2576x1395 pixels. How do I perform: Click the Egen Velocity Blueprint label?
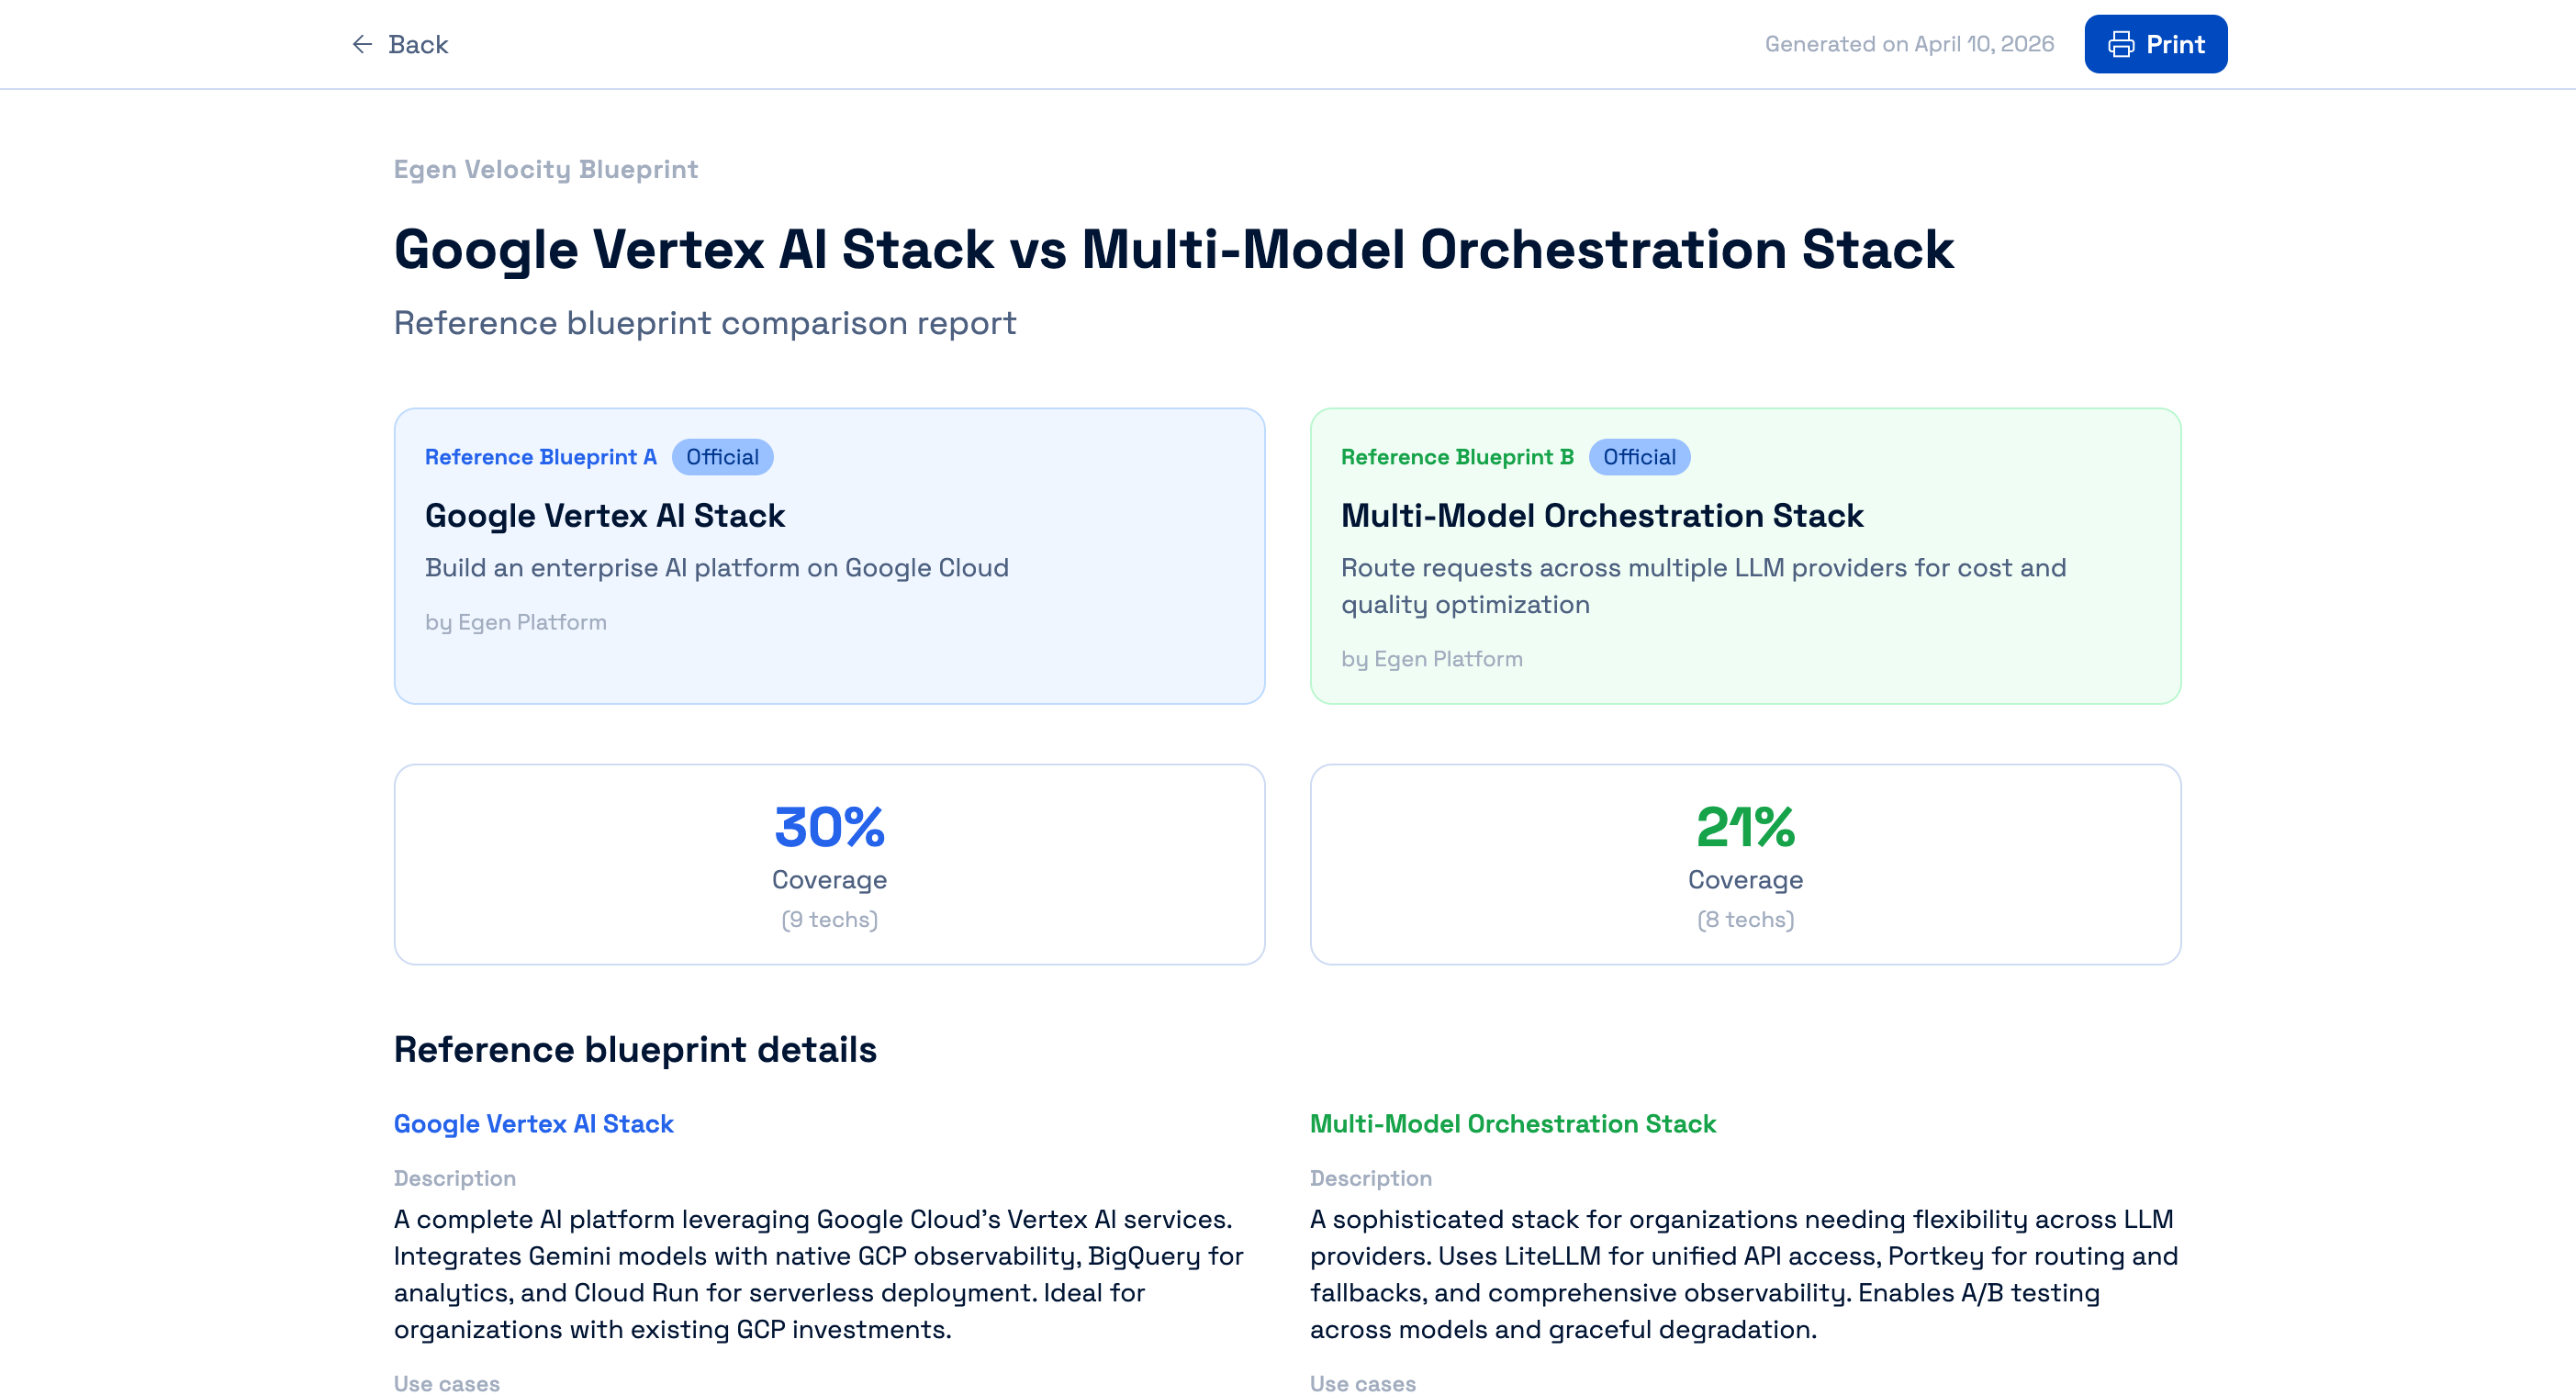(x=546, y=169)
